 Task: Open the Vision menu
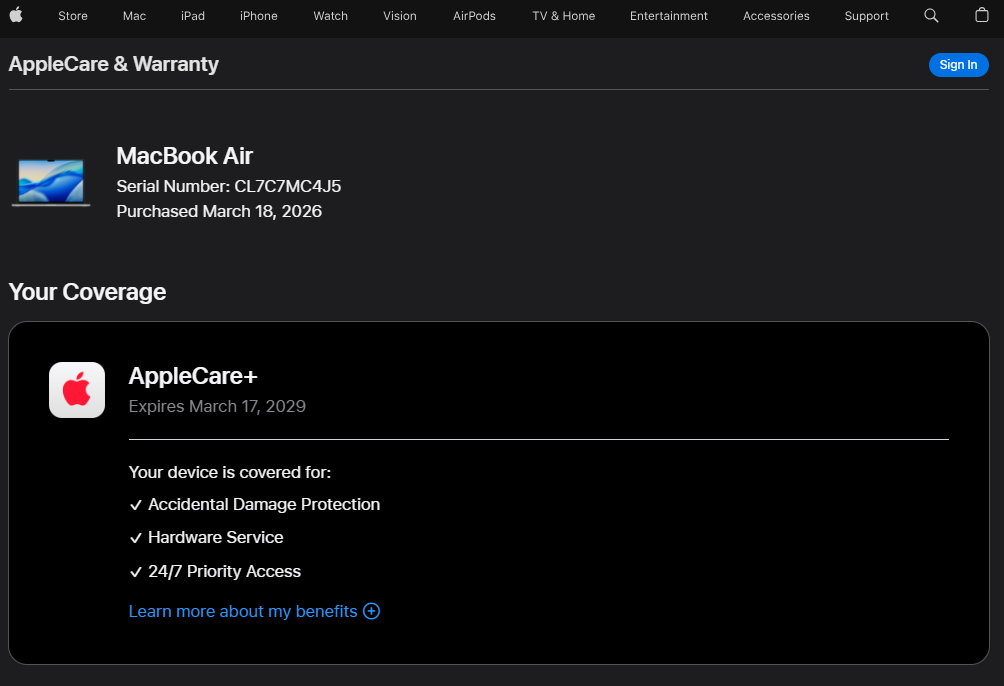coord(400,16)
